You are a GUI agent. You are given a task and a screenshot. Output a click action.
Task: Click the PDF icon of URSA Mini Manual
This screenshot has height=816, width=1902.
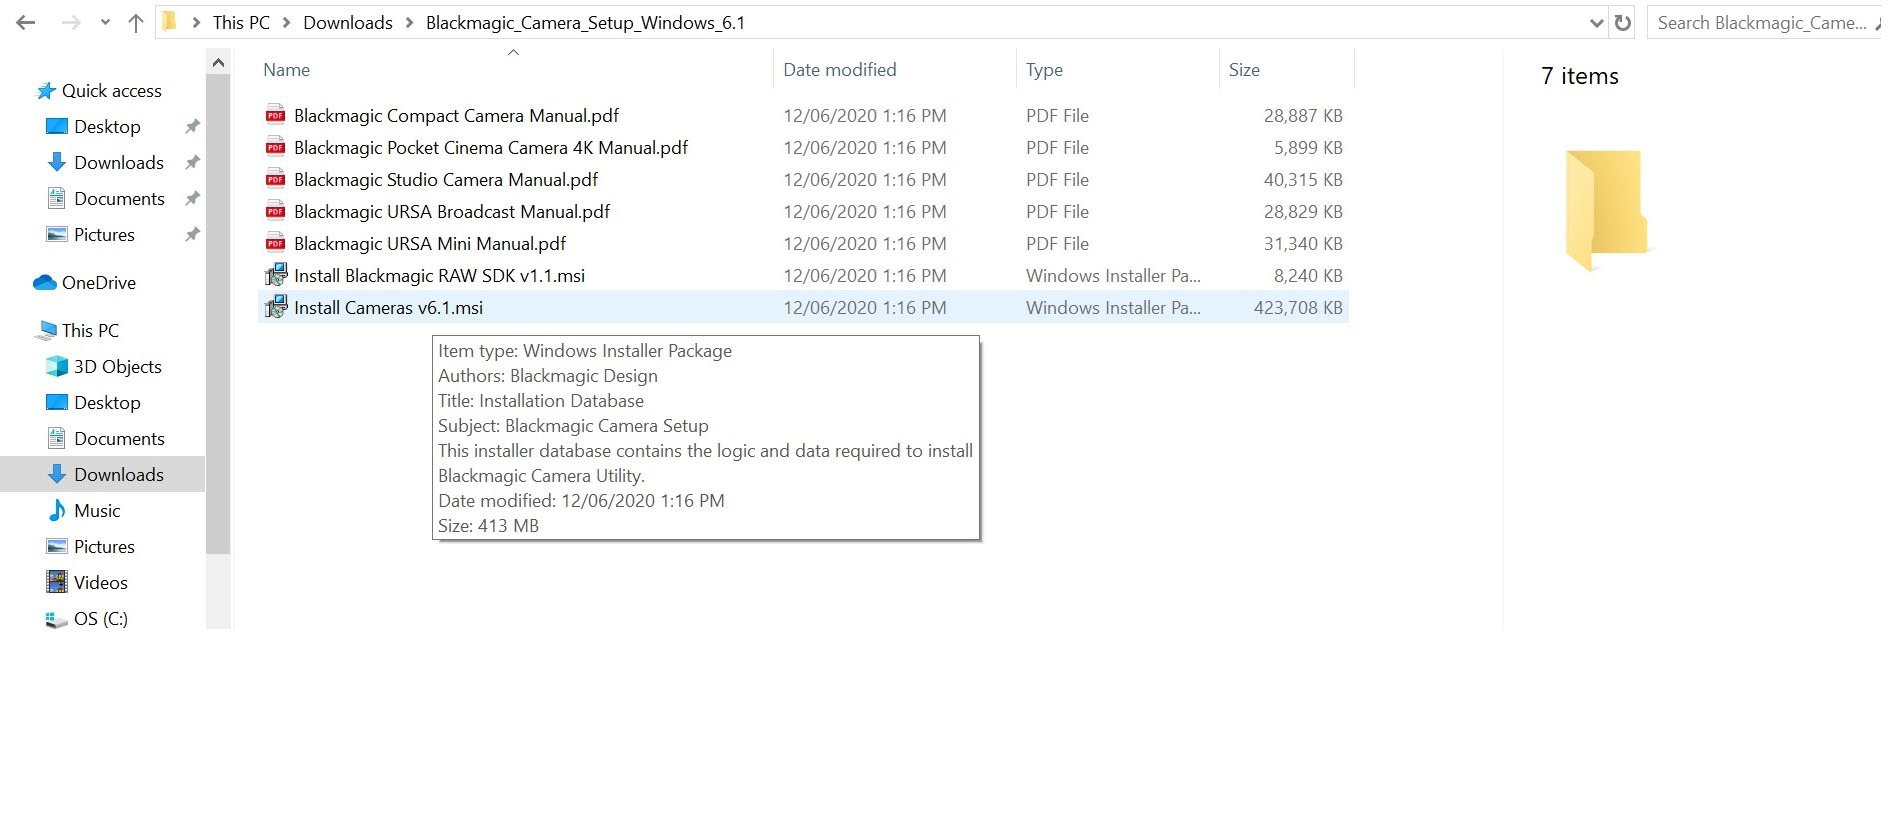click(275, 243)
